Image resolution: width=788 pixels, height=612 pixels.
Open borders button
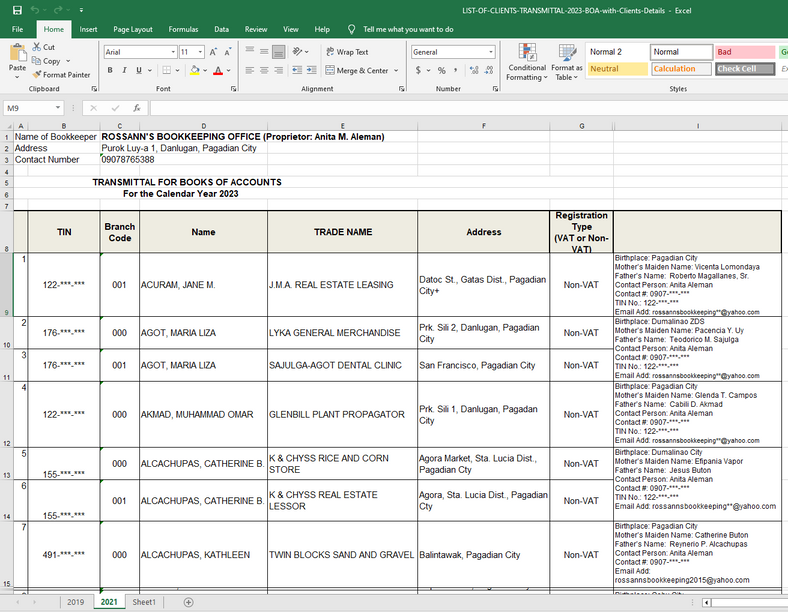coord(167,70)
